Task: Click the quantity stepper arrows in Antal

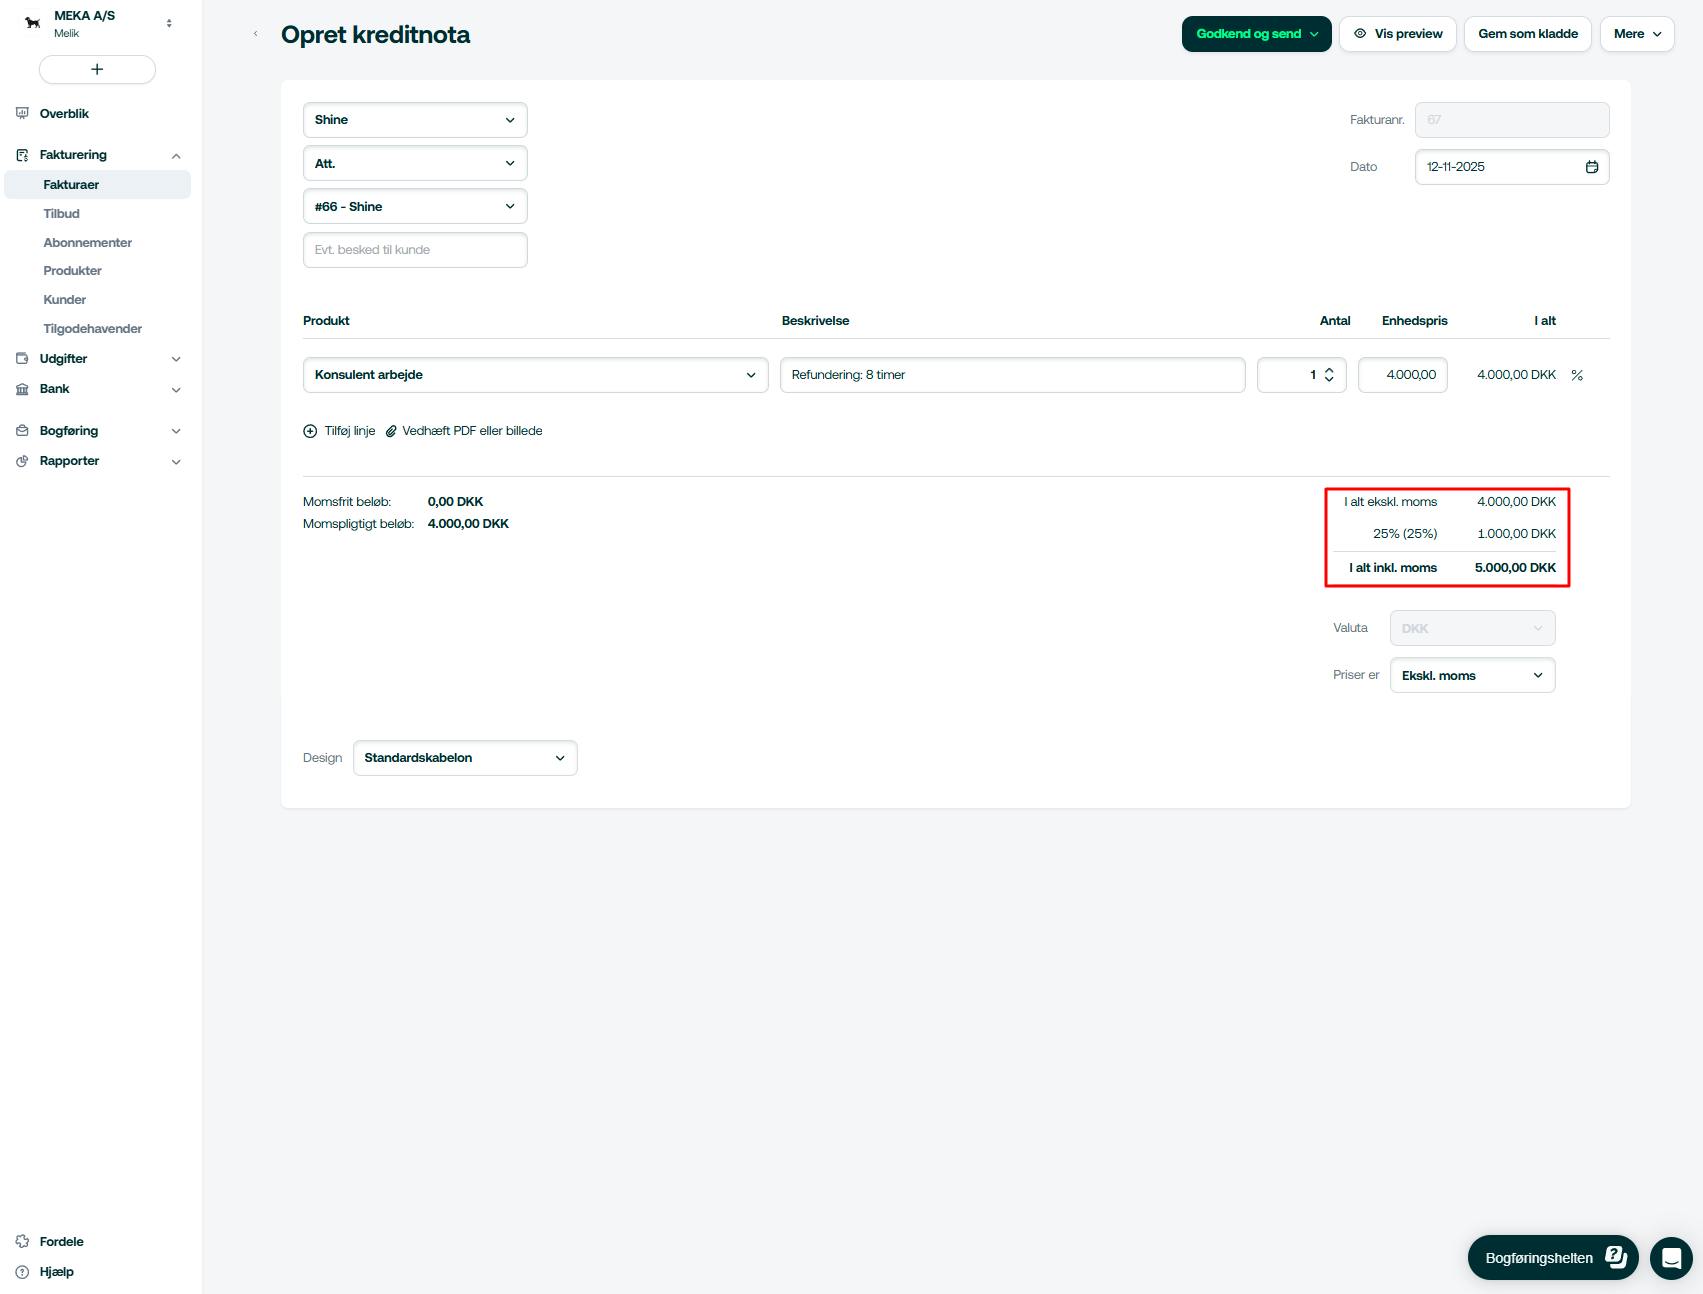Action: pyautogui.click(x=1329, y=375)
